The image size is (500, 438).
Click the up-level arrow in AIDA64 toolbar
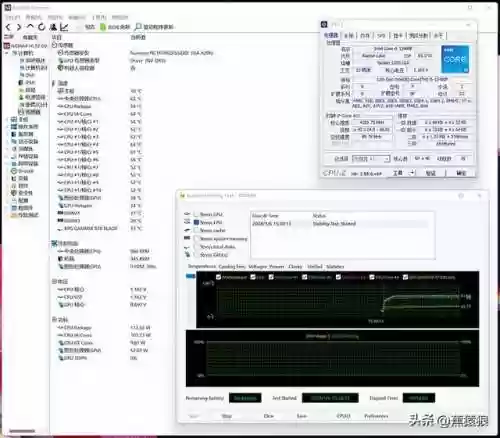pos(30,26)
